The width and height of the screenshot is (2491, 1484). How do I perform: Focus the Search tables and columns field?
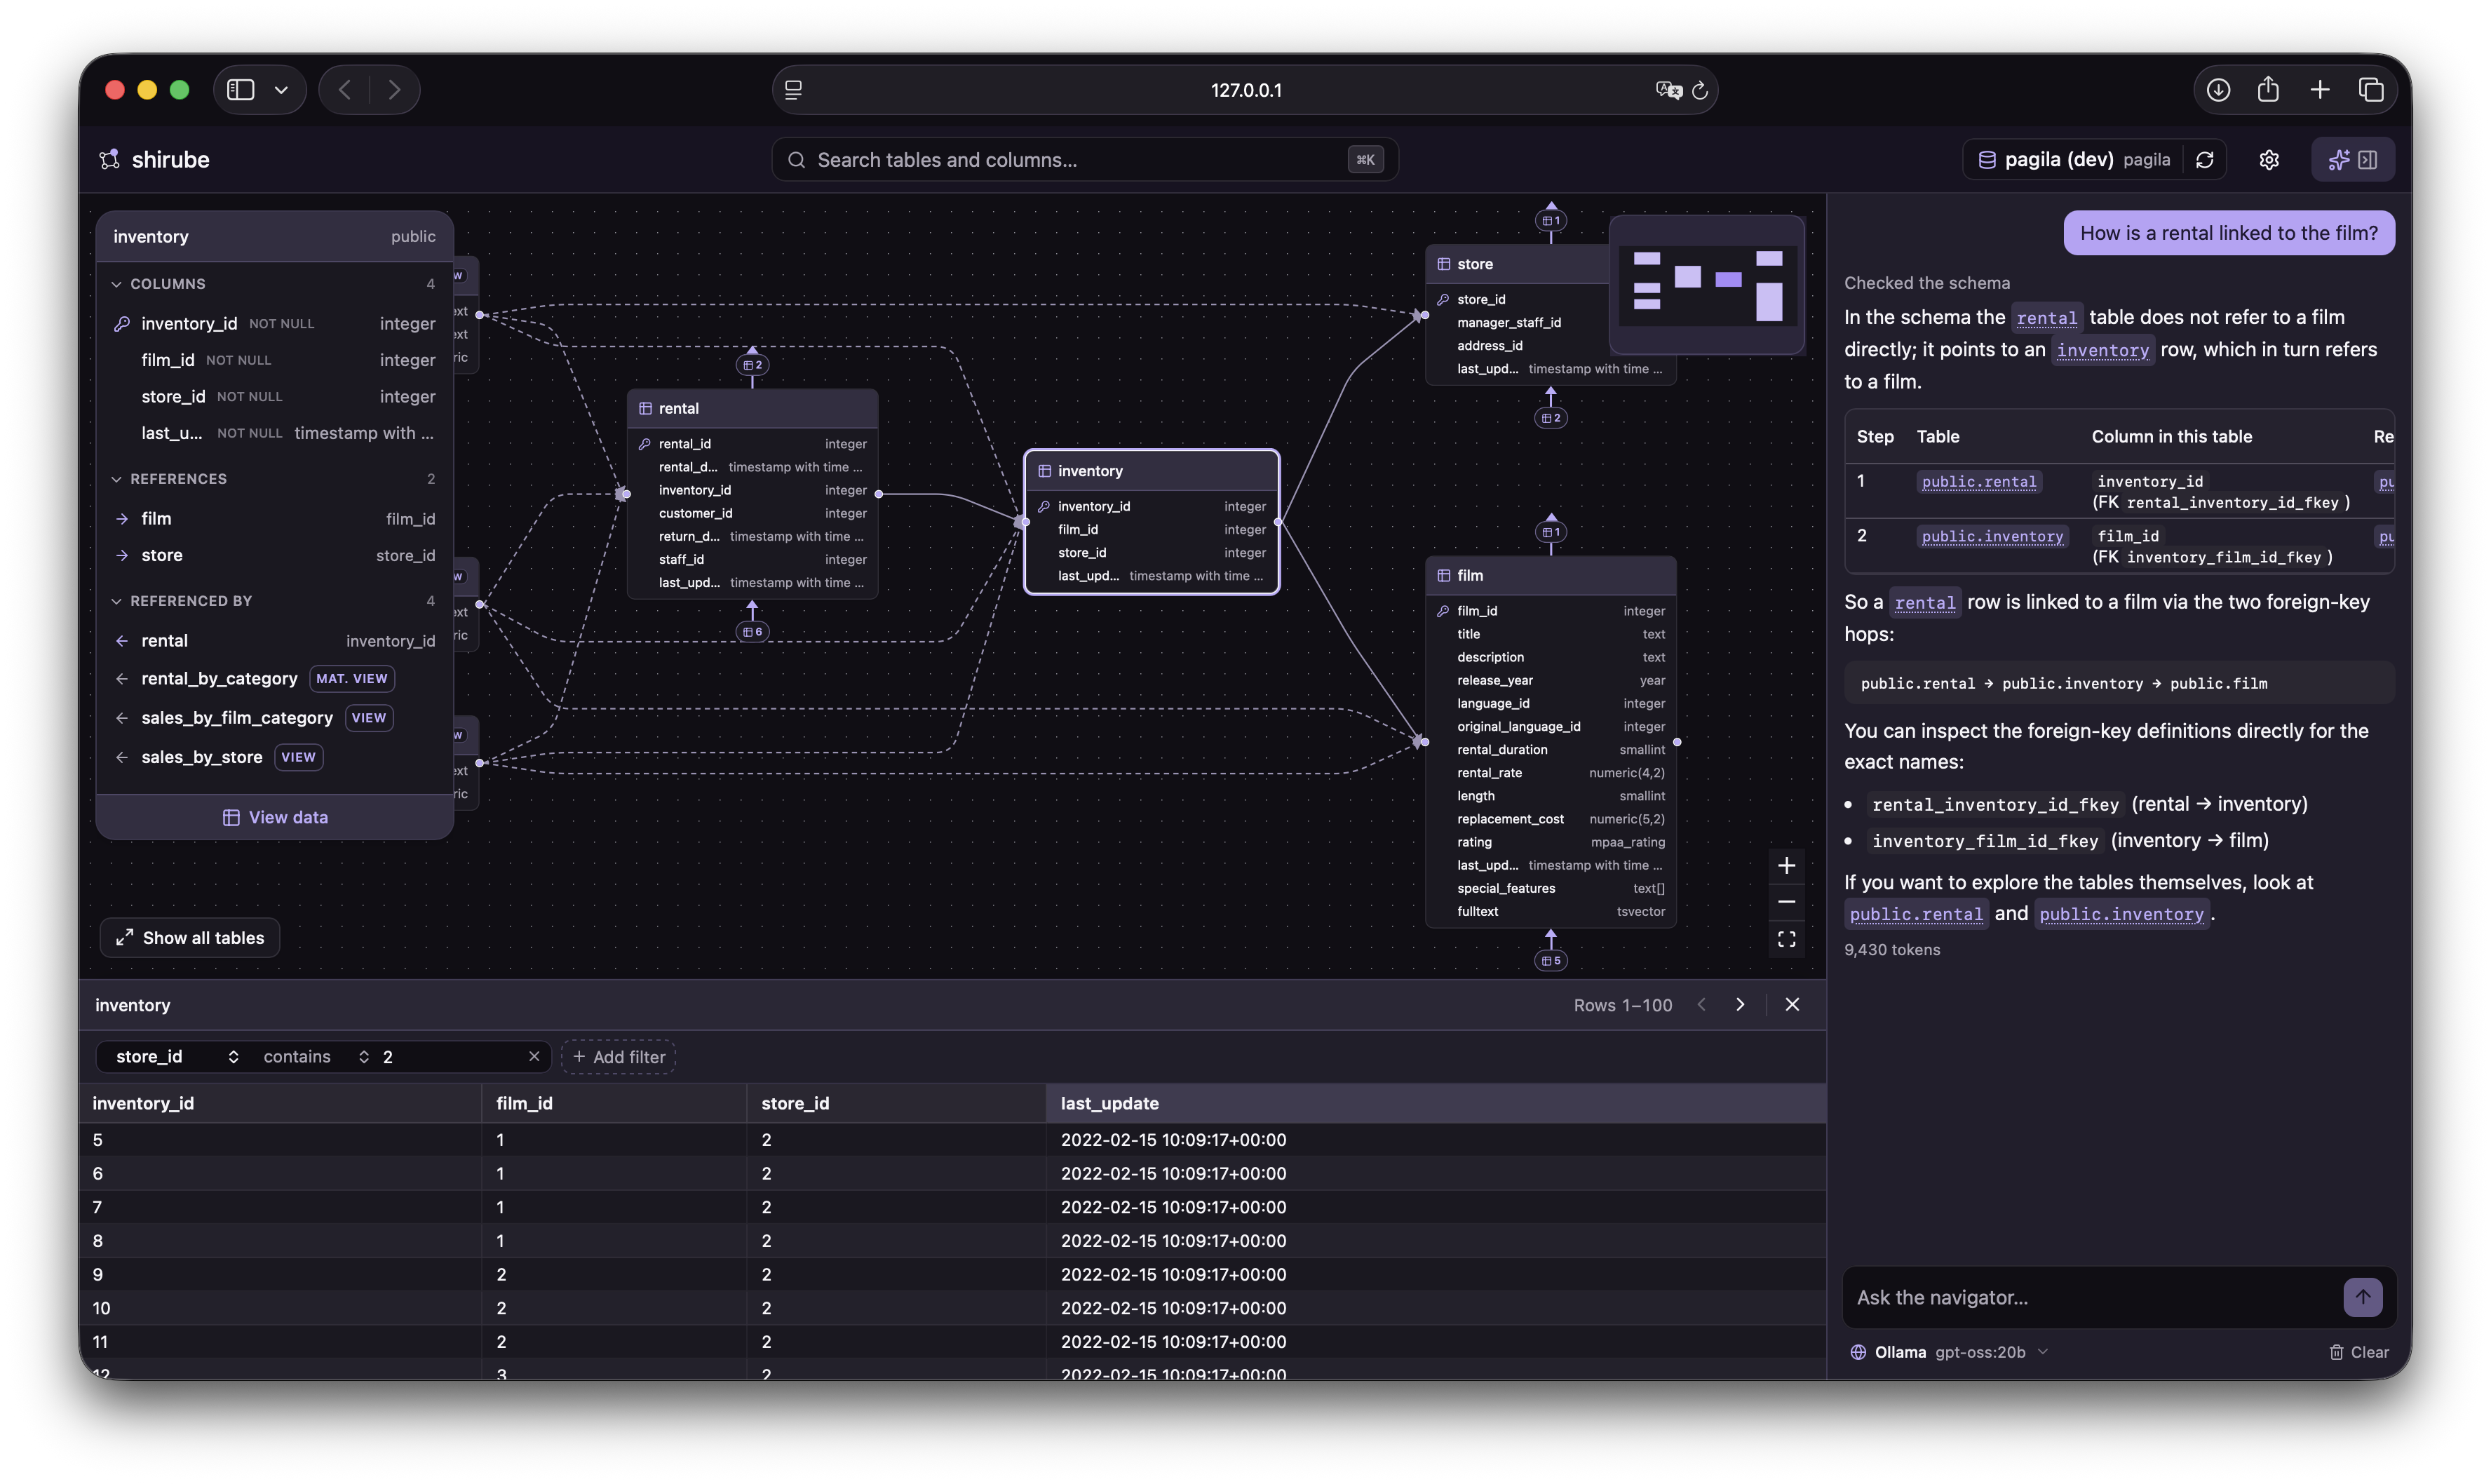coord(1084,160)
